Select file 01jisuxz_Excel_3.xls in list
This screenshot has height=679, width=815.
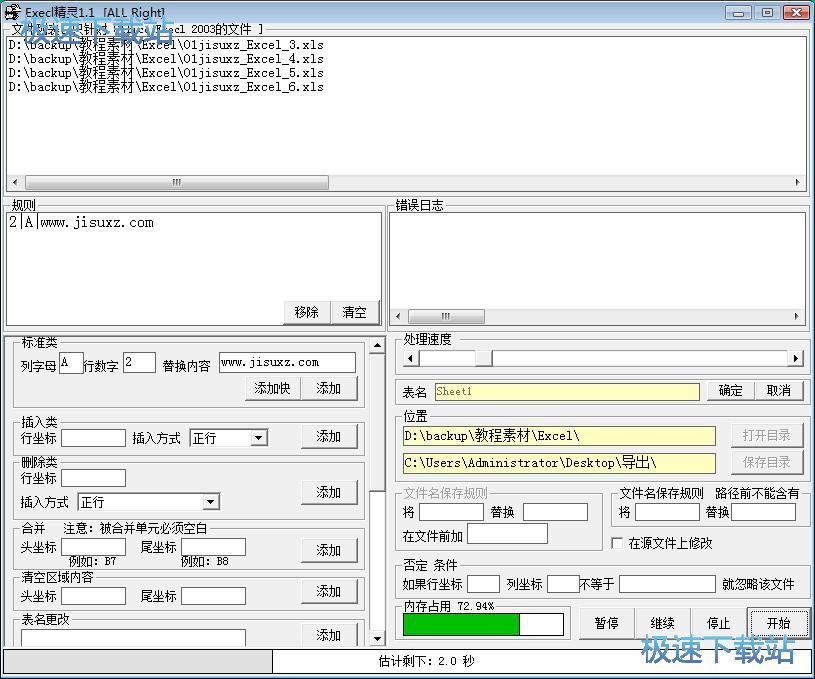tap(166, 45)
